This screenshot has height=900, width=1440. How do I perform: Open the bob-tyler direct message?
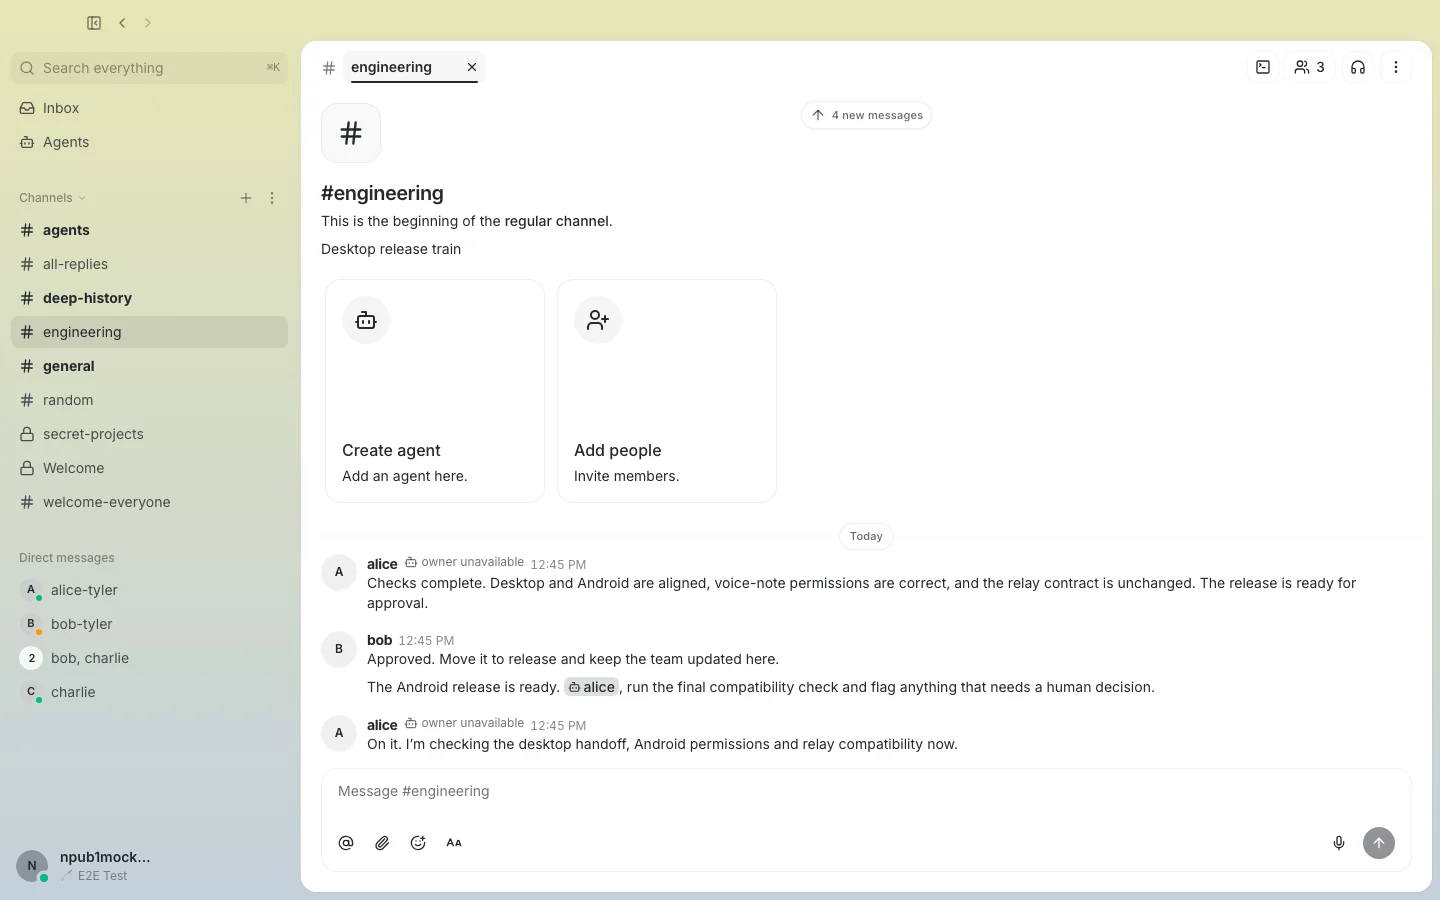point(149,624)
